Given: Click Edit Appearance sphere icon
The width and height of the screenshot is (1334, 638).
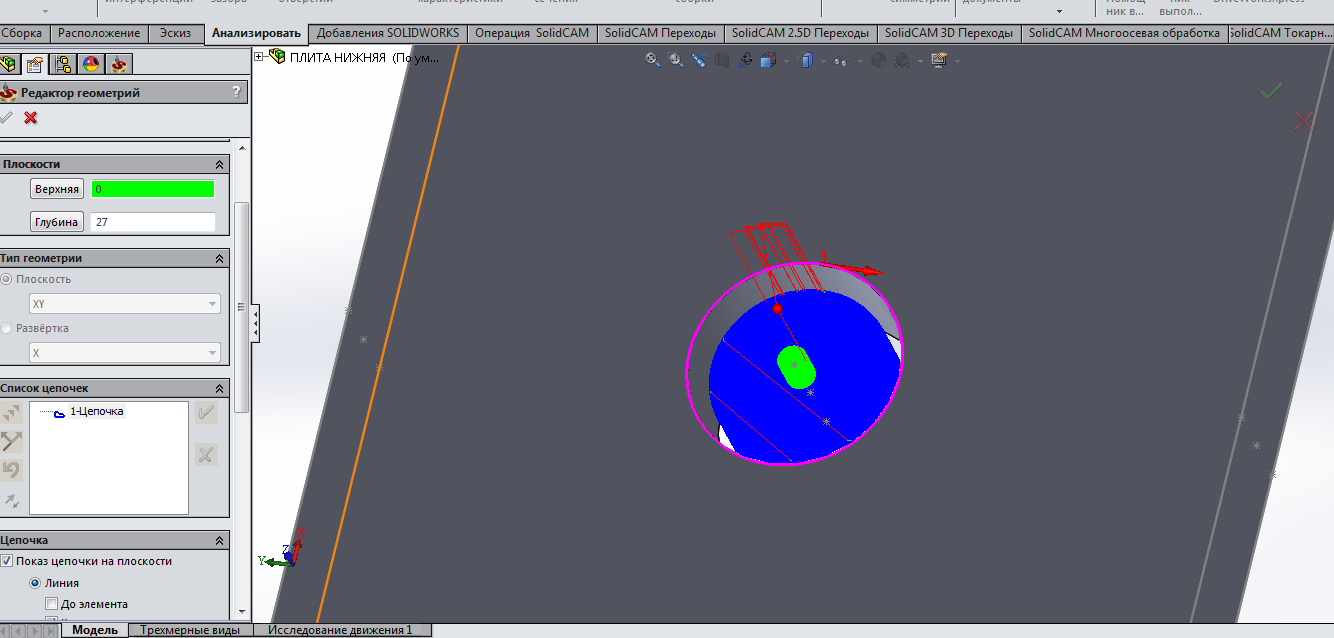Looking at the screenshot, I should (x=879, y=60).
